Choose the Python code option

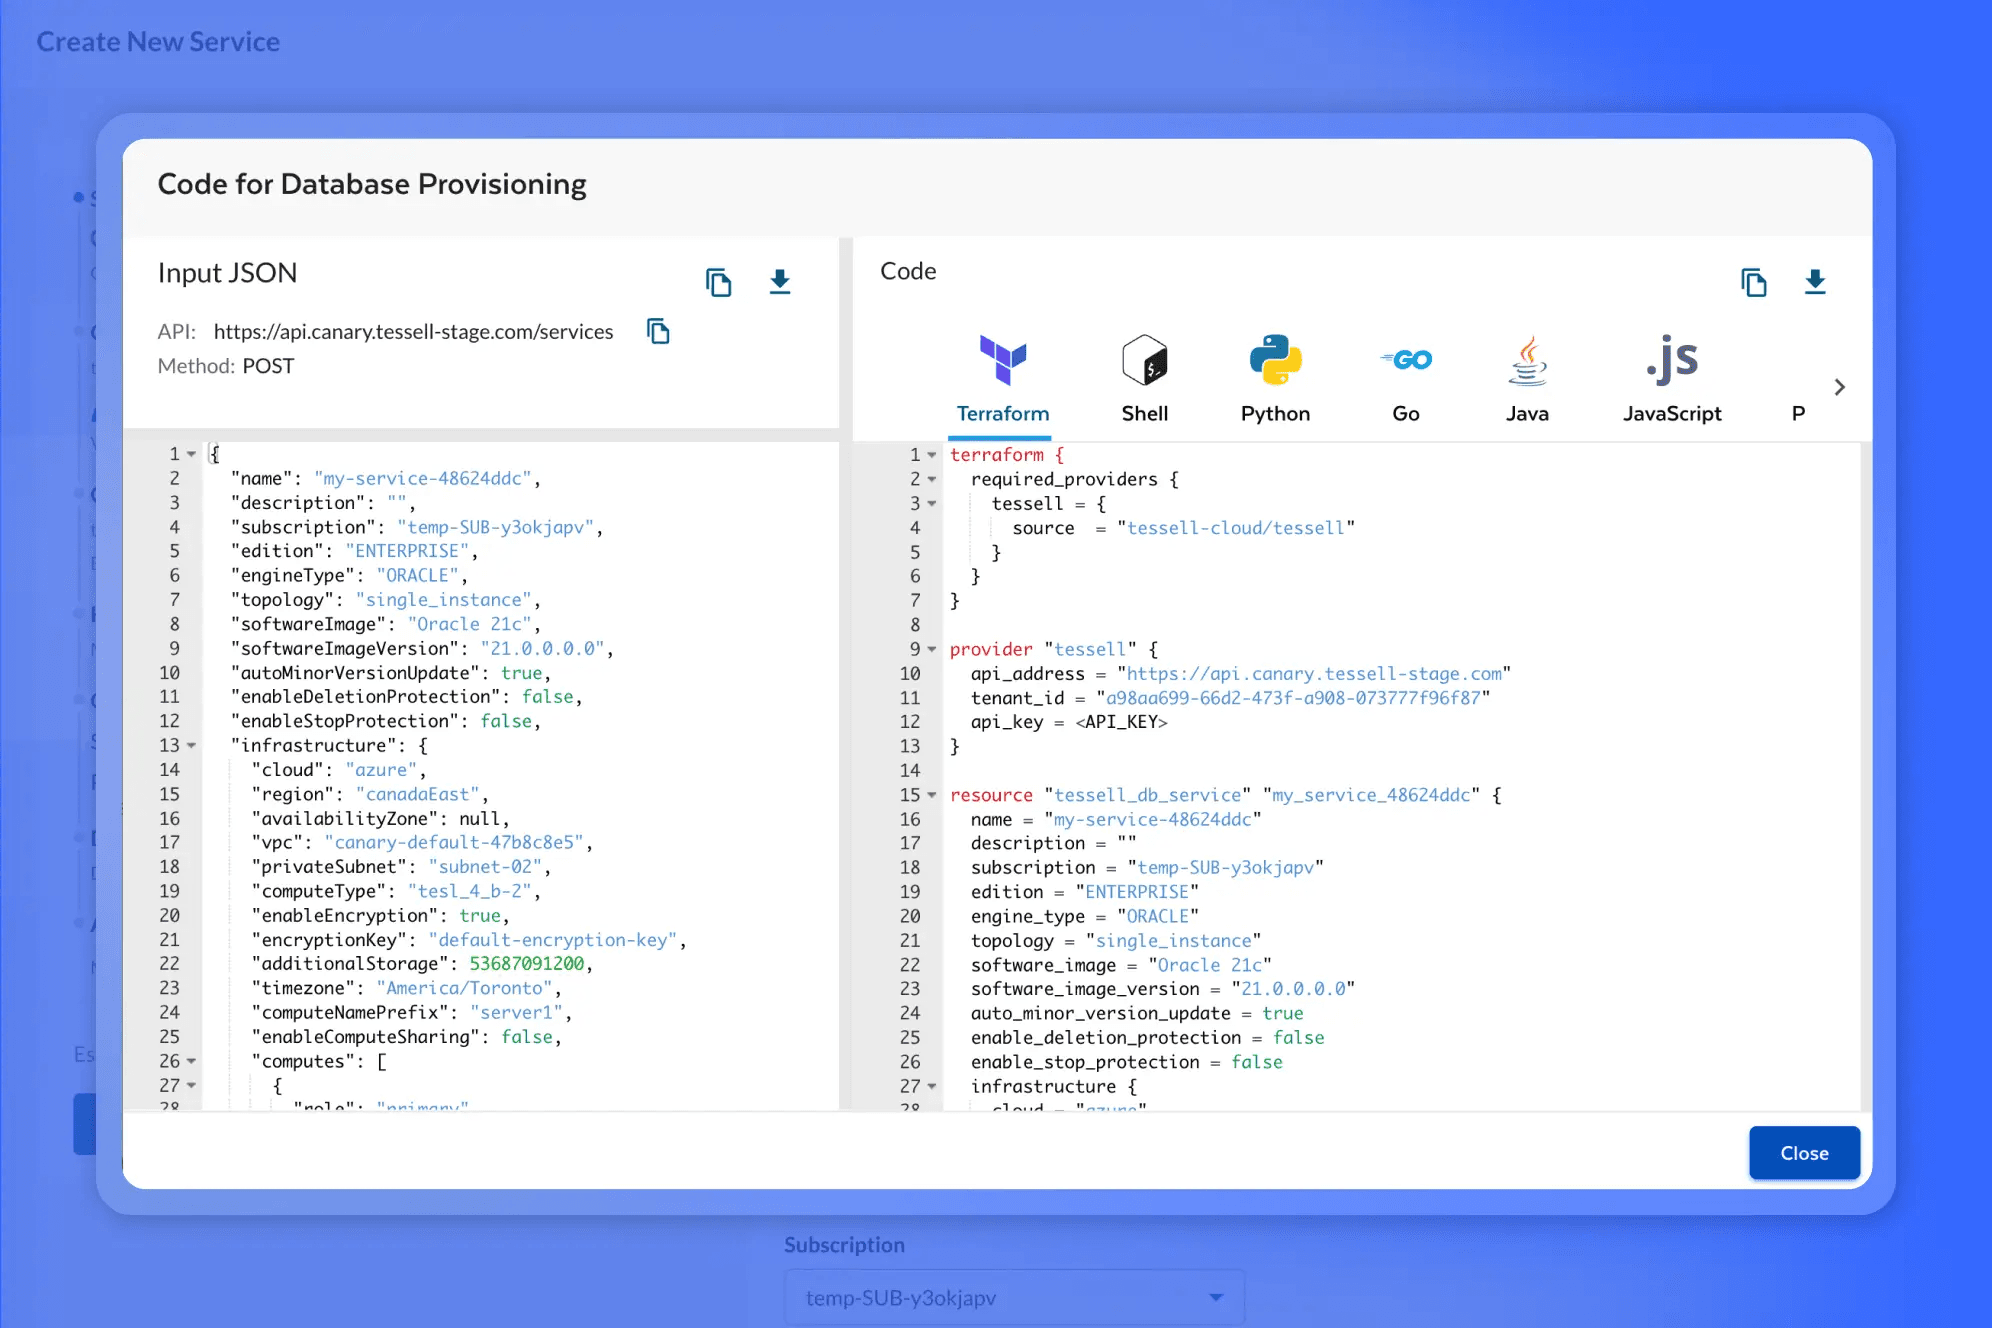pyautogui.click(x=1275, y=379)
